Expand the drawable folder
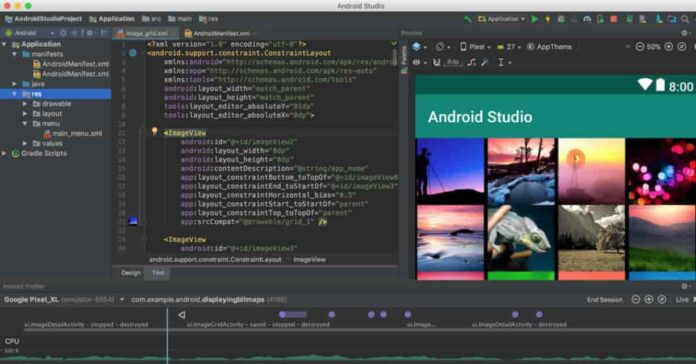696x364 pixels. 25,104
